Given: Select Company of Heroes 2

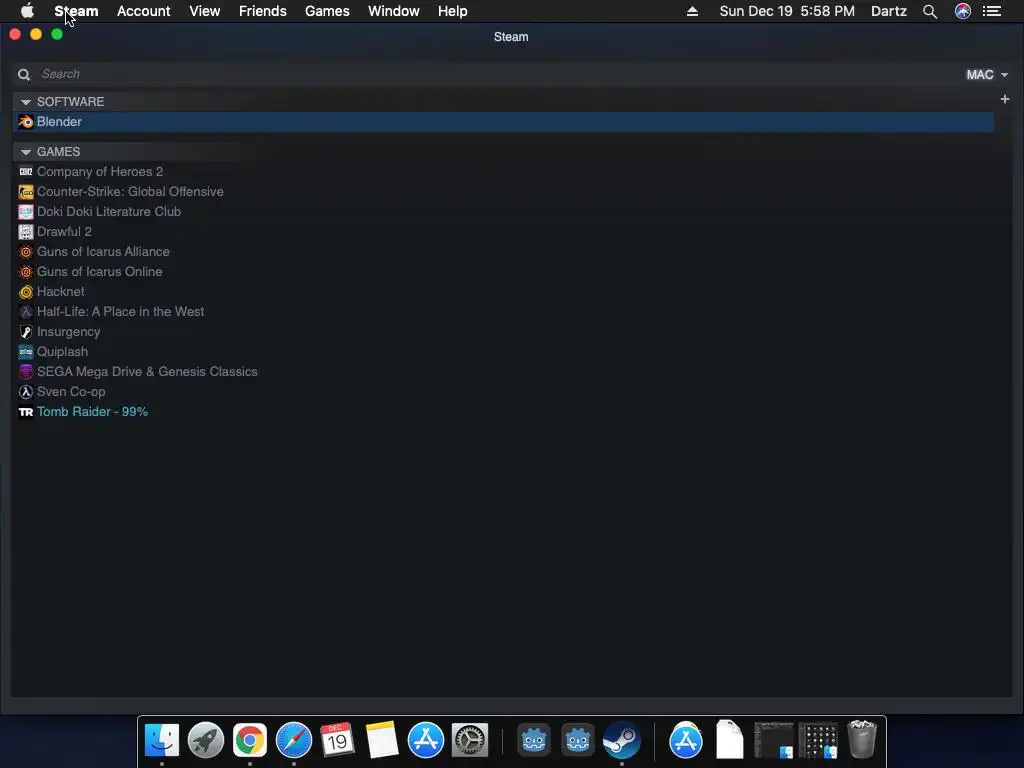Looking at the screenshot, I should [100, 172].
